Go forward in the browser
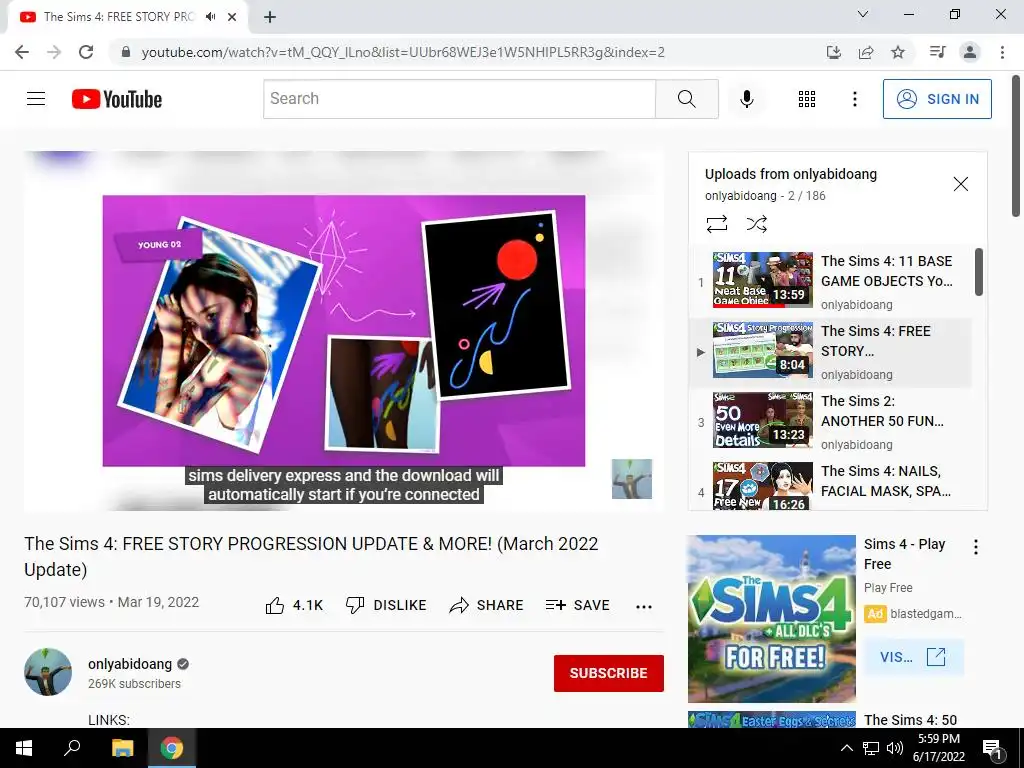 coord(54,52)
